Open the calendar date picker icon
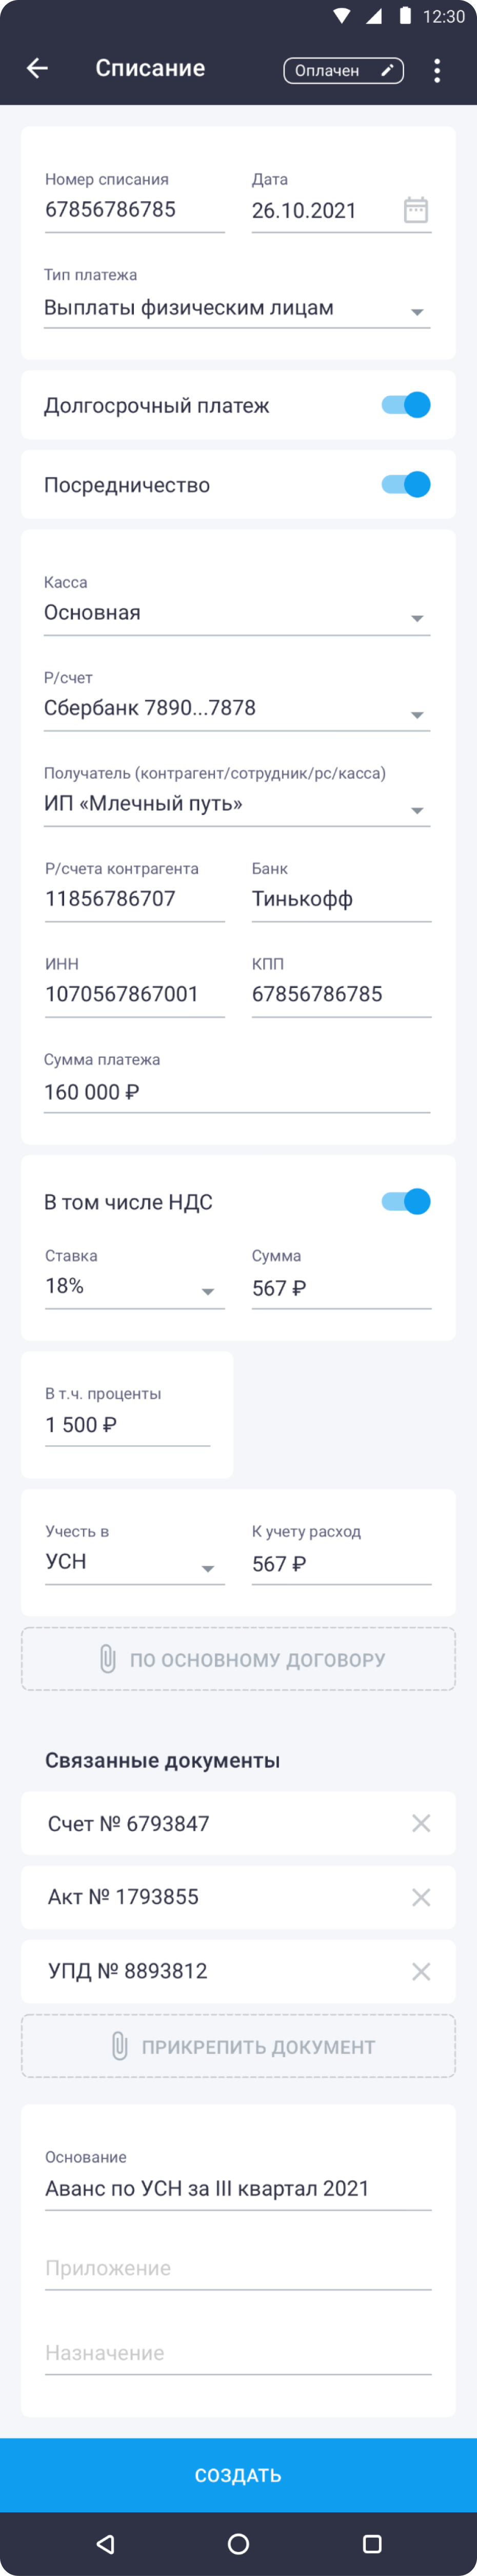Viewport: 477px width, 2576px height. (416, 210)
